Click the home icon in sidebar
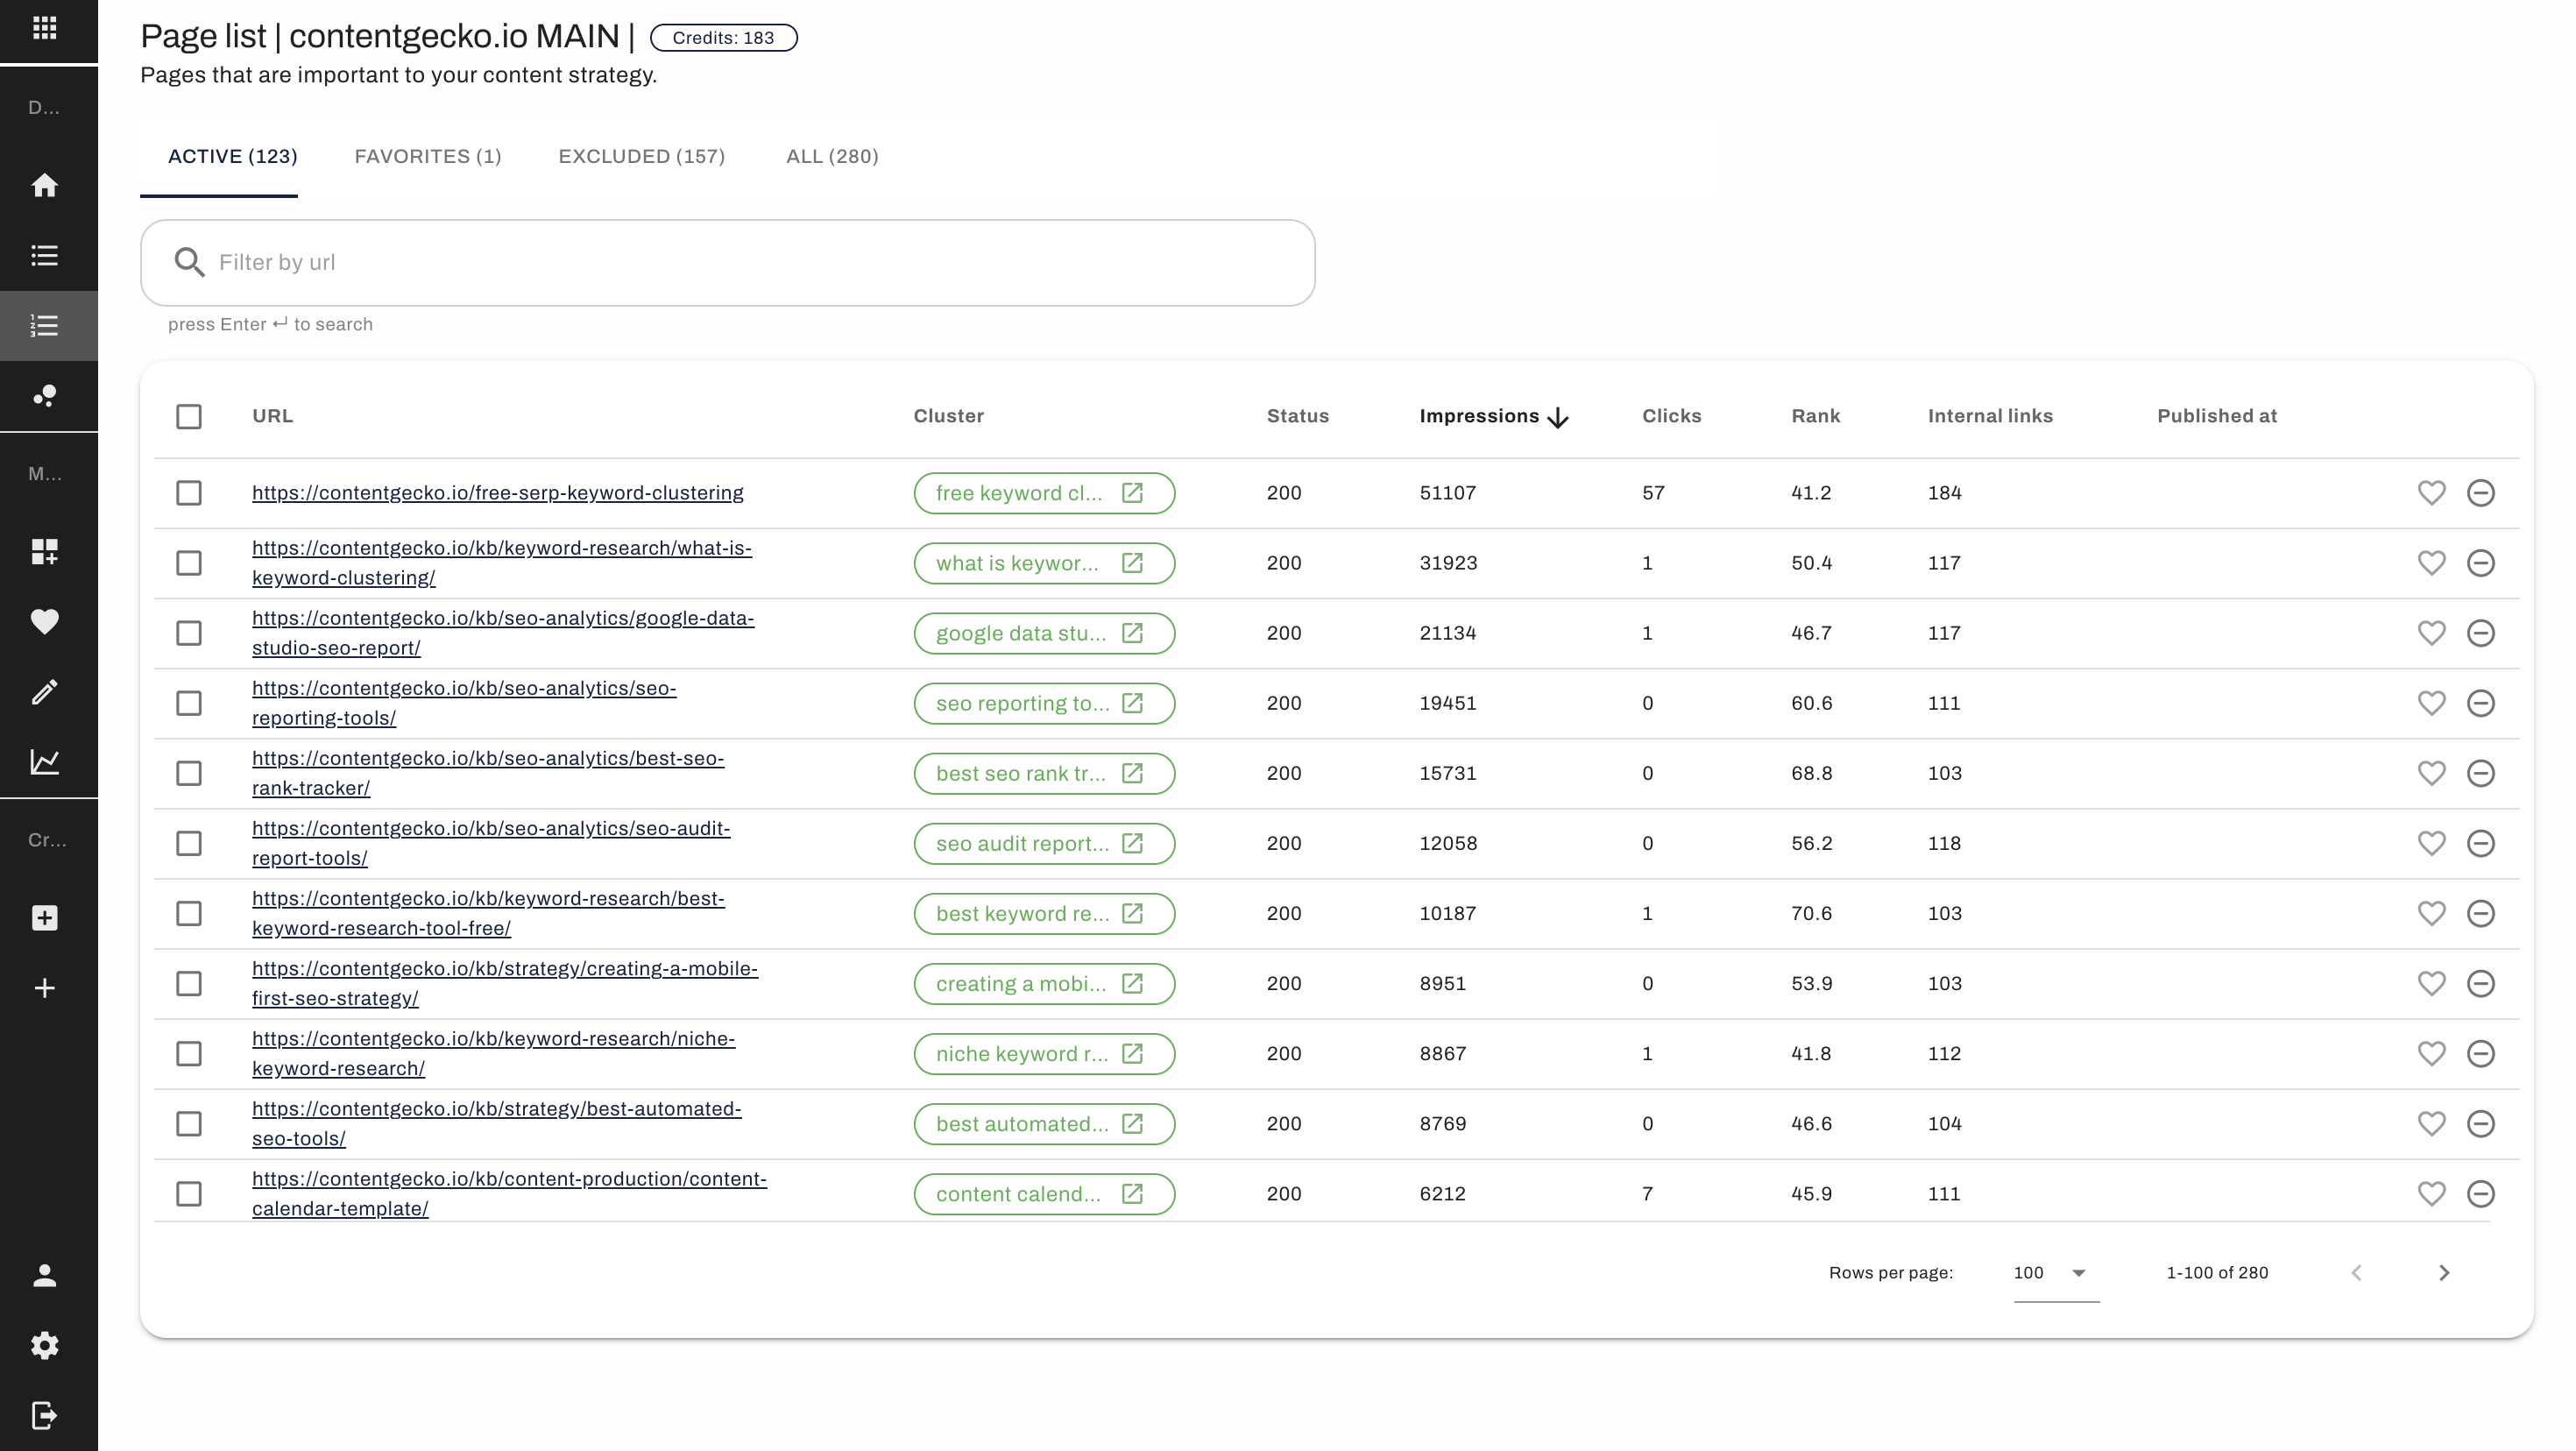The height and width of the screenshot is (1451, 2576). point(44,186)
